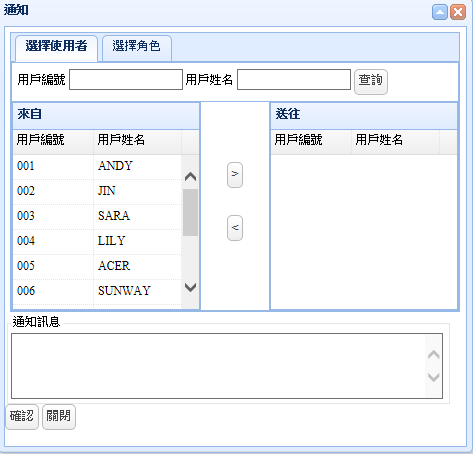The height and width of the screenshot is (454, 473).
Task: Collapse the 通知 dialog with the up-arrow icon
Action: 440,12
